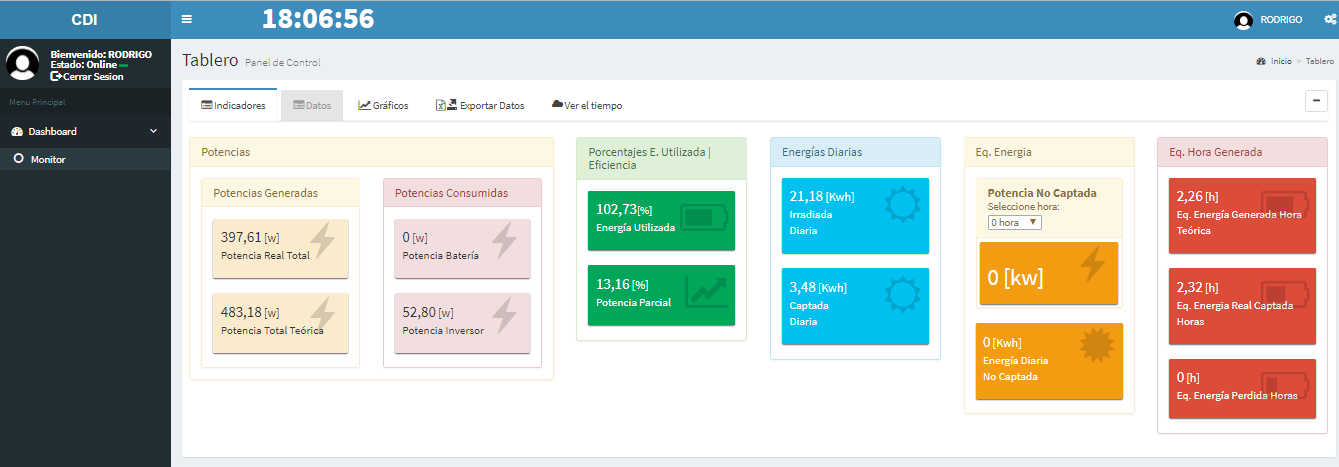Open the Seleccione hora dropdown
This screenshot has height=467, width=1339.
click(1015, 222)
